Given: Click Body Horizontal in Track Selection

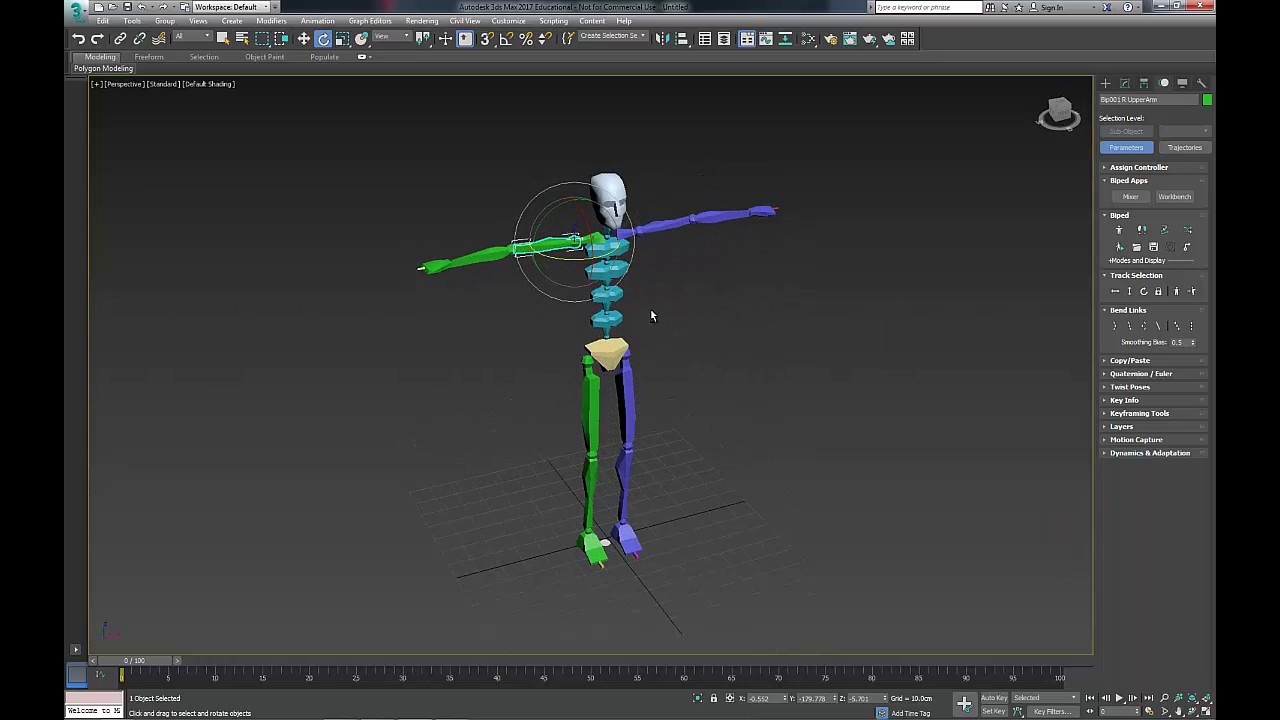Looking at the screenshot, I should pyautogui.click(x=1115, y=291).
